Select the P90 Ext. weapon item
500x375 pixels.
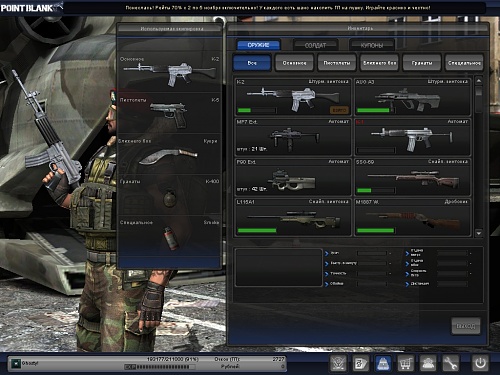pyautogui.click(x=293, y=177)
